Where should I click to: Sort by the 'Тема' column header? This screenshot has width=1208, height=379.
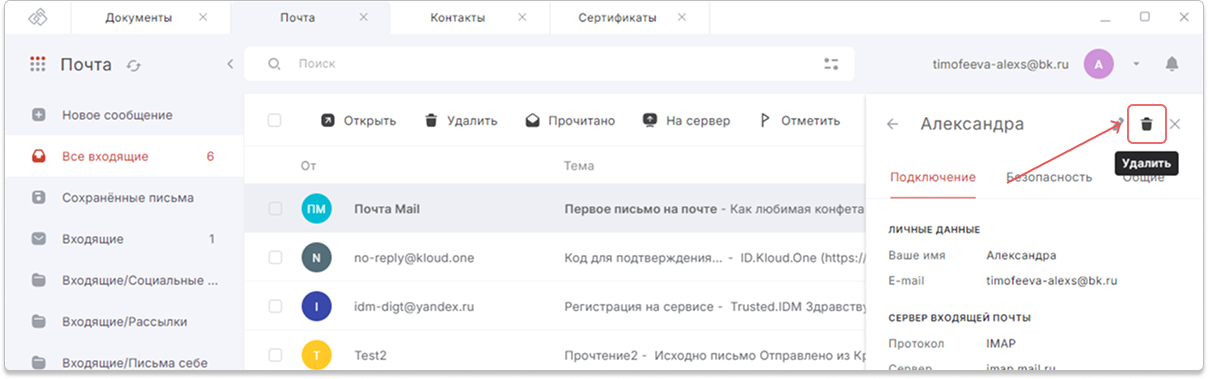[x=579, y=166]
